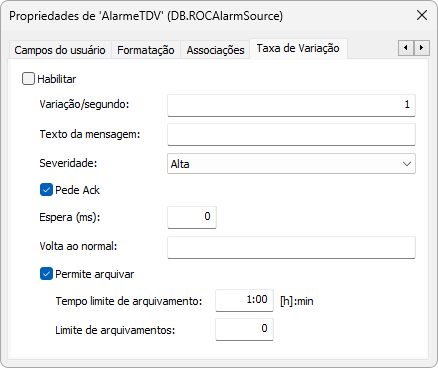
Task: Click the Limite de arquivamentos field
Action: [x=244, y=329]
